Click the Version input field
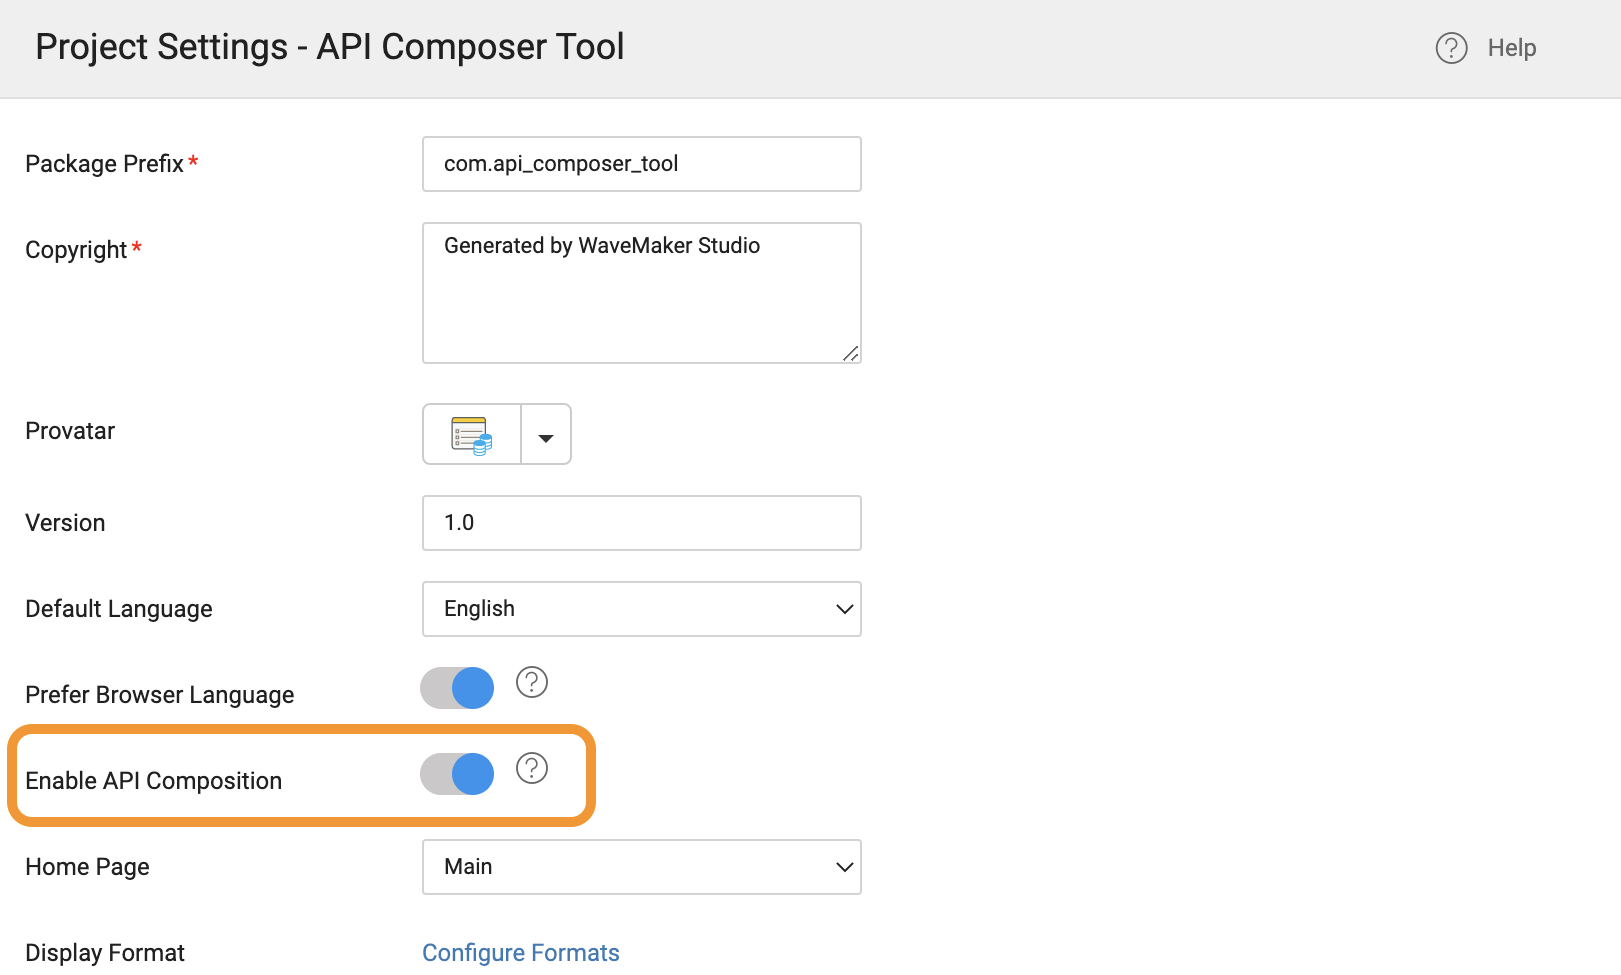The width and height of the screenshot is (1621, 975). click(641, 523)
